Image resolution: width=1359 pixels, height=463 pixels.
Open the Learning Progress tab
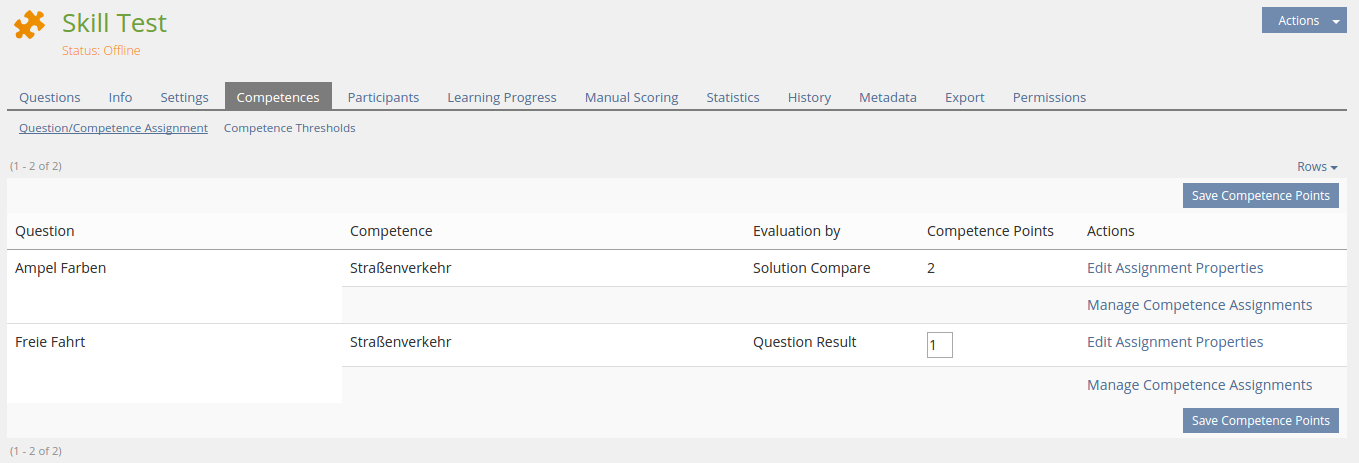point(501,97)
